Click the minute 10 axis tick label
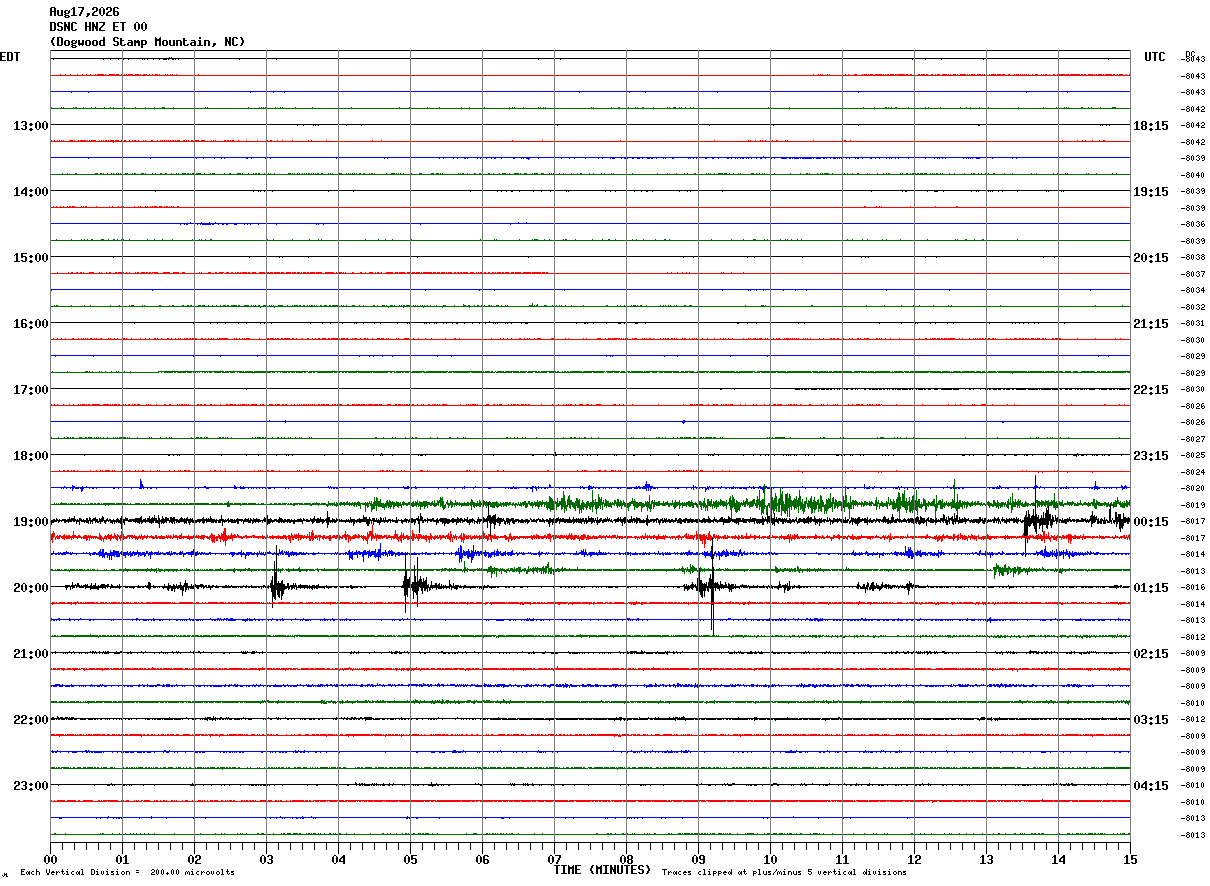This screenshot has width=1210, height=886. pos(770,860)
